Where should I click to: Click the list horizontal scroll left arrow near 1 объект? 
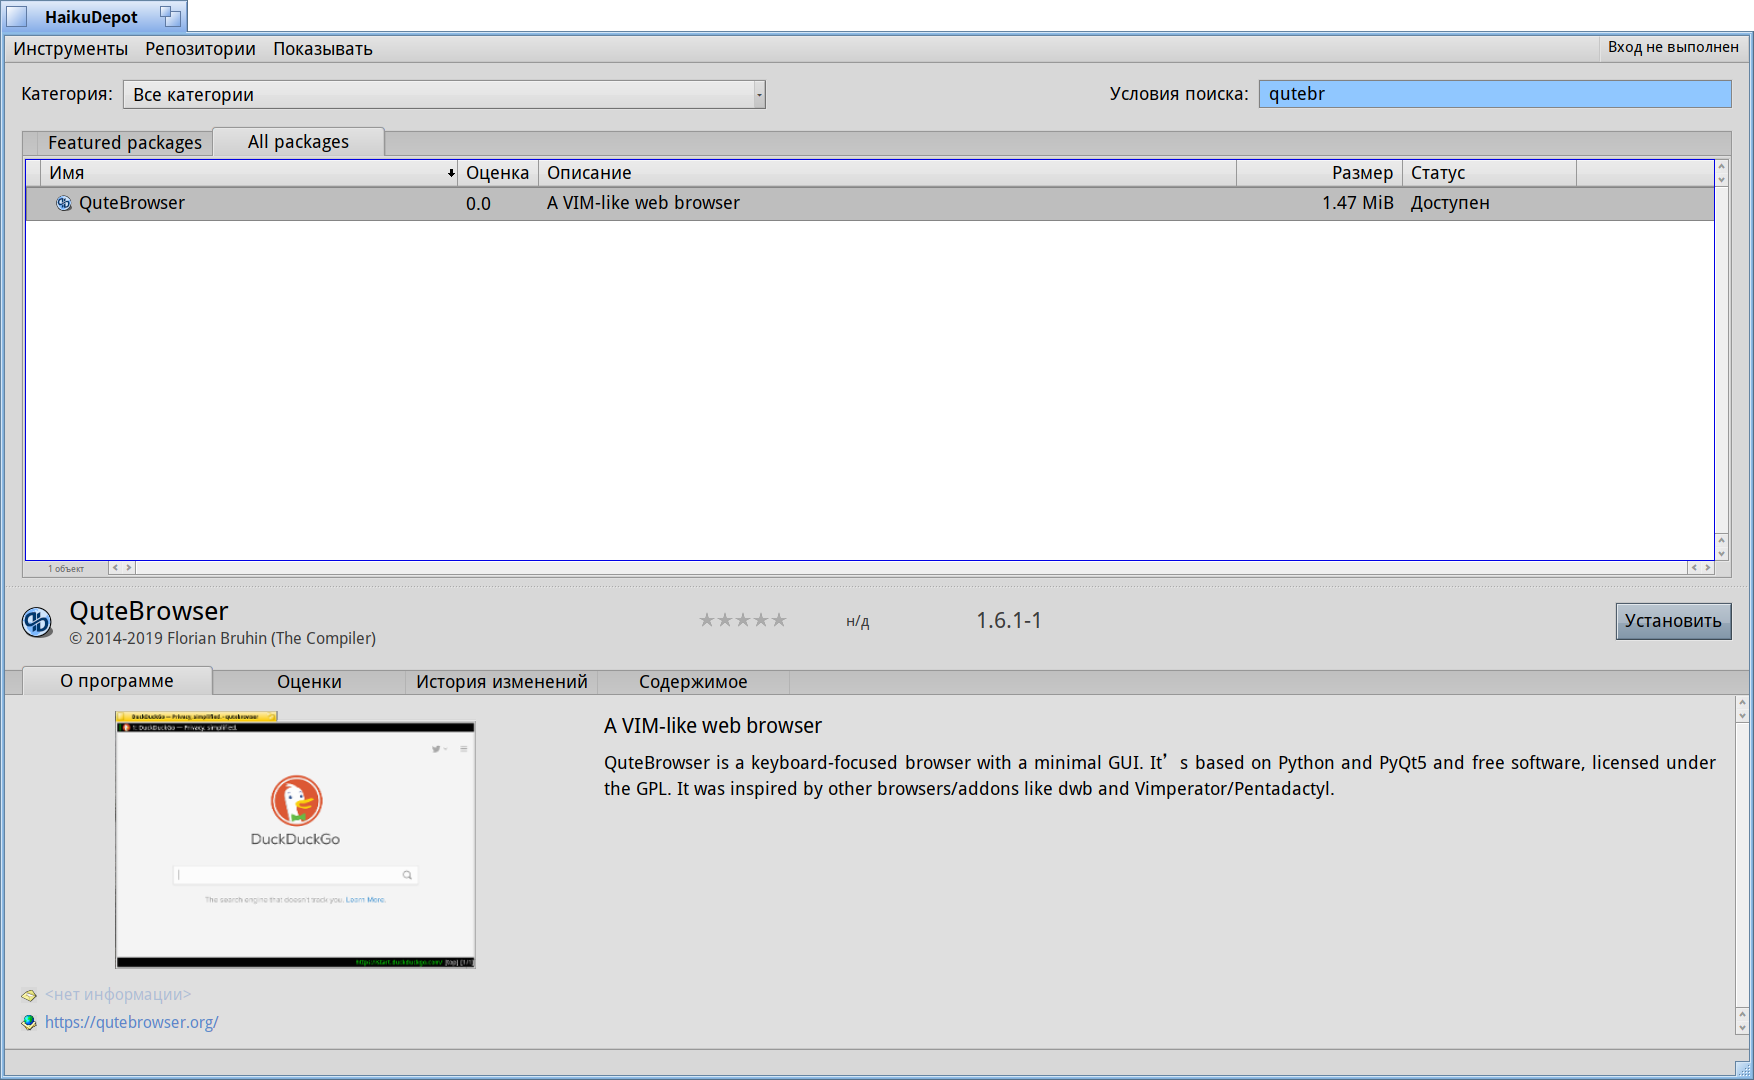click(115, 567)
